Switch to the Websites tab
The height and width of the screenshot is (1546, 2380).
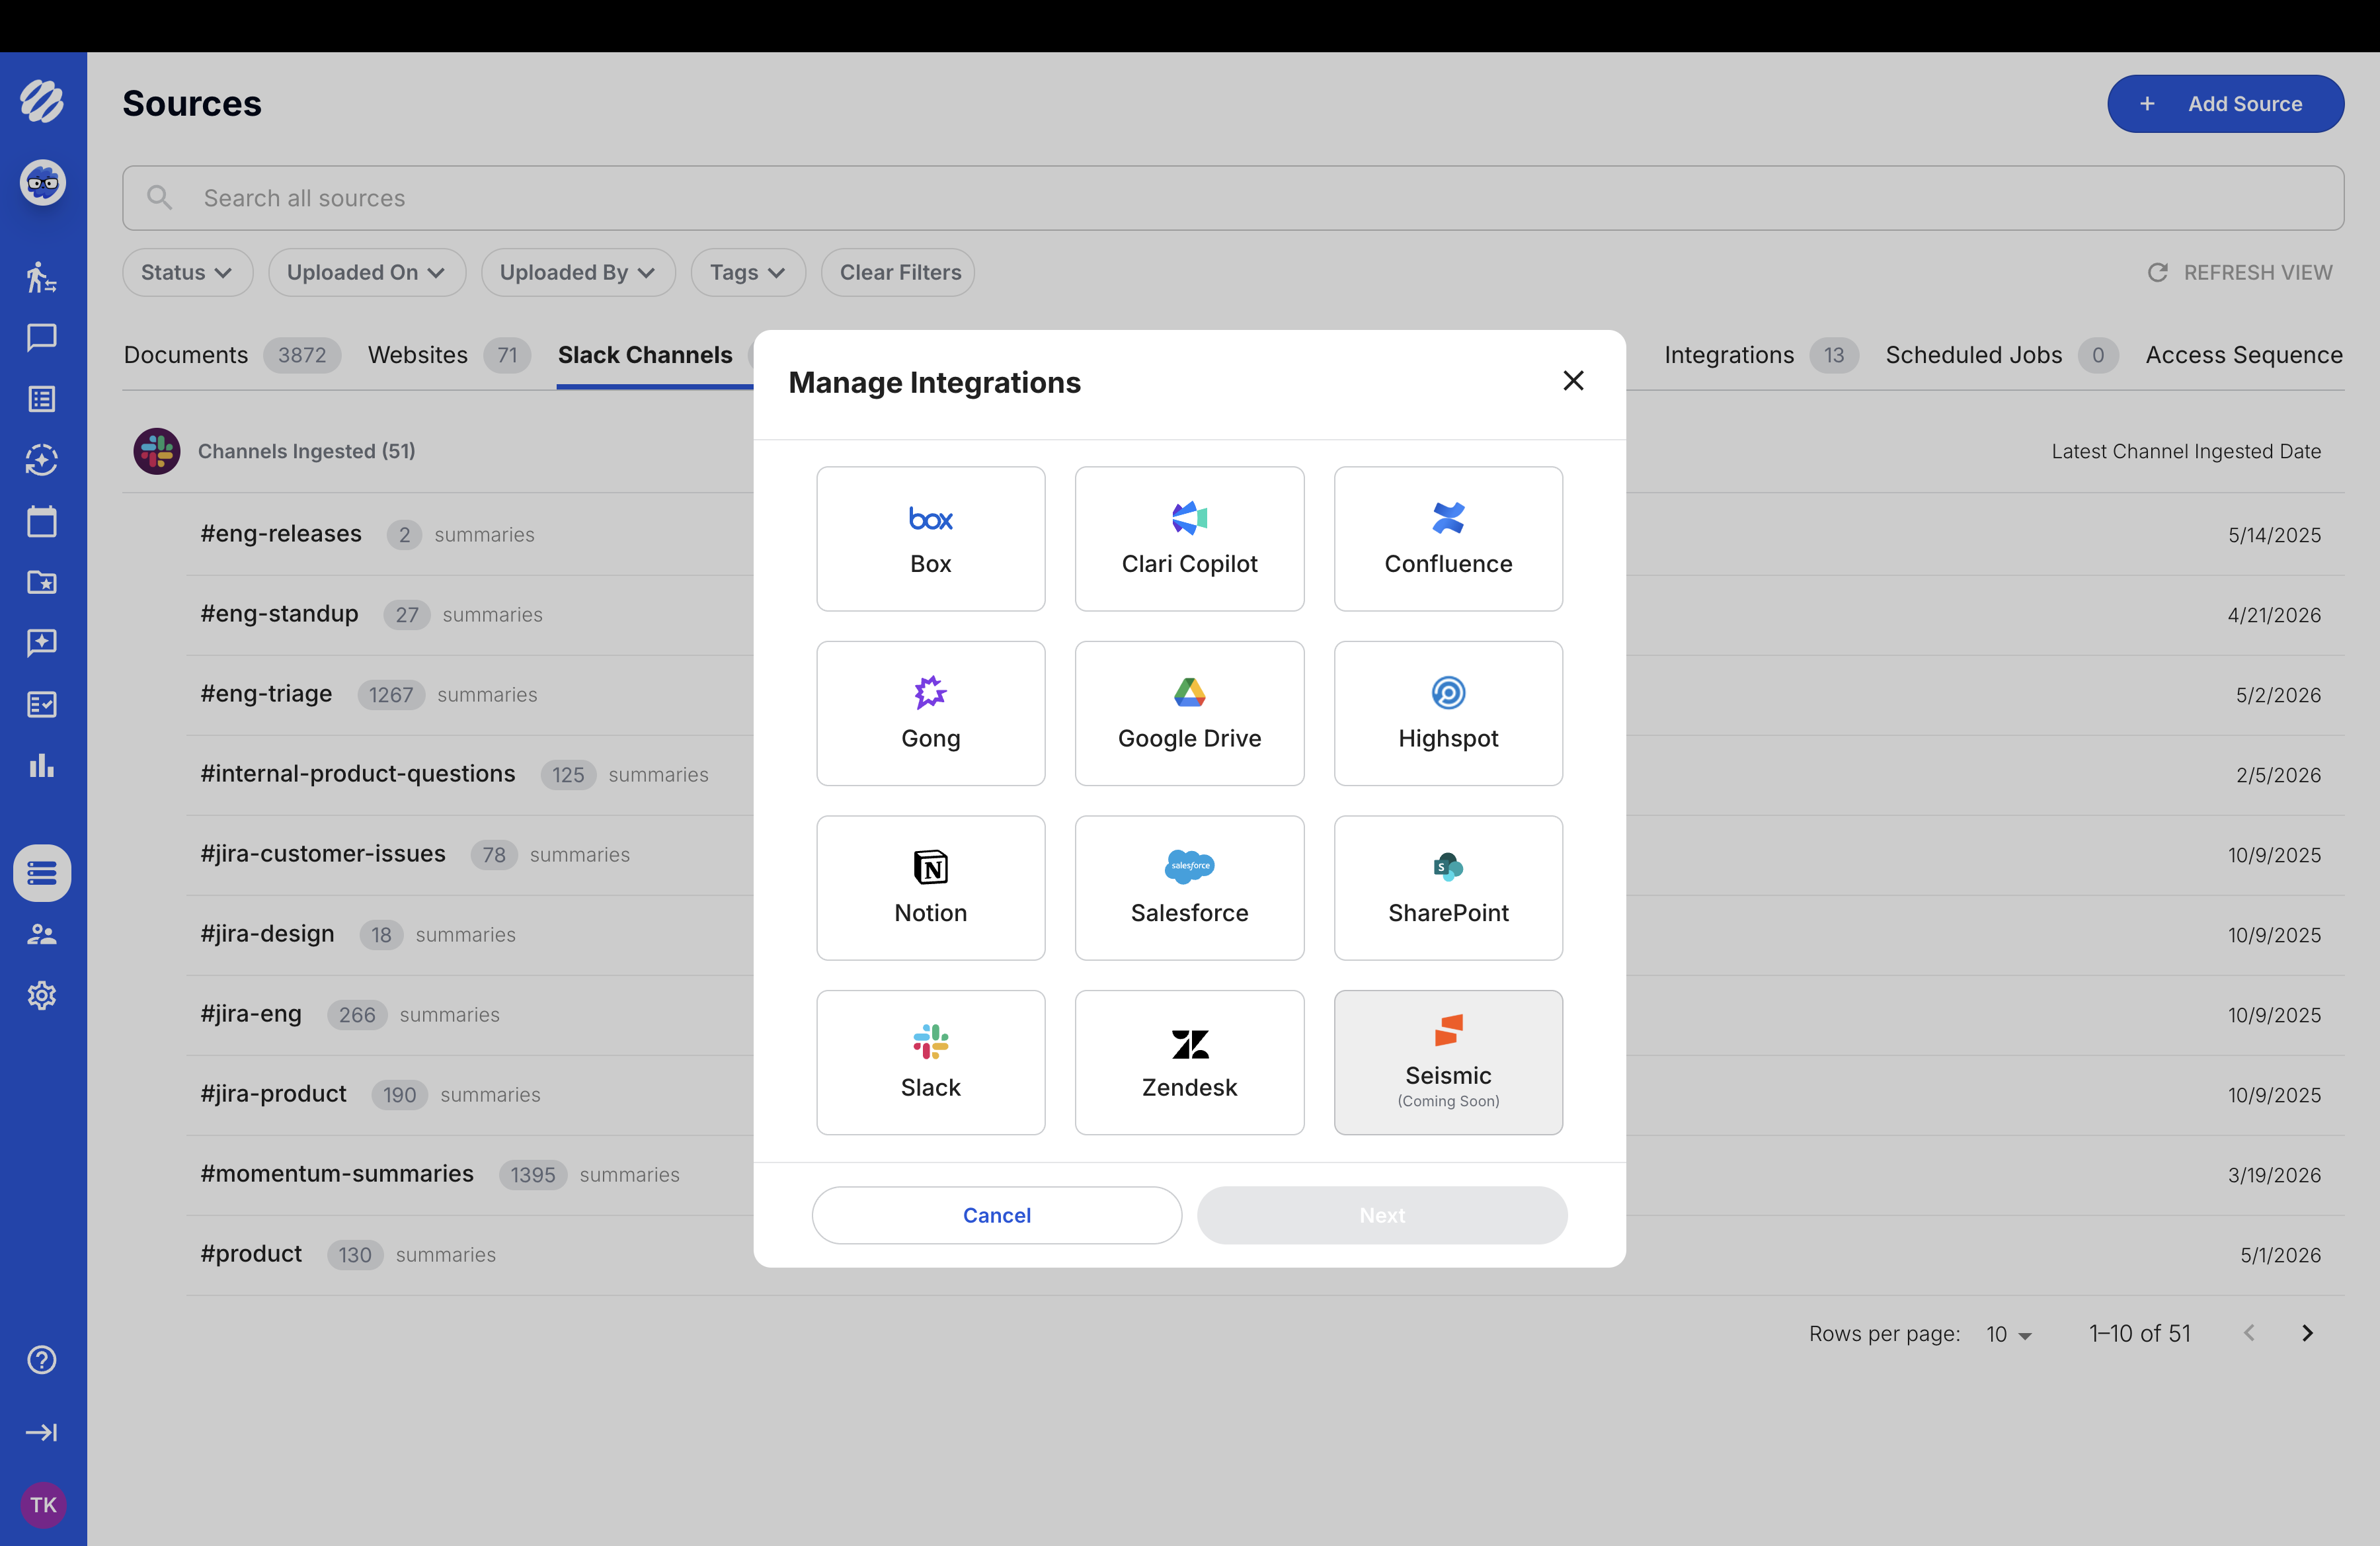tap(448, 355)
